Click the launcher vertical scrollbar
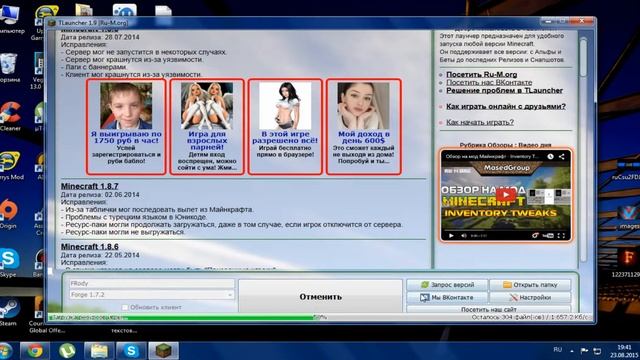Image resolution: width=640 pixels, height=360 pixels. [x=583, y=149]
